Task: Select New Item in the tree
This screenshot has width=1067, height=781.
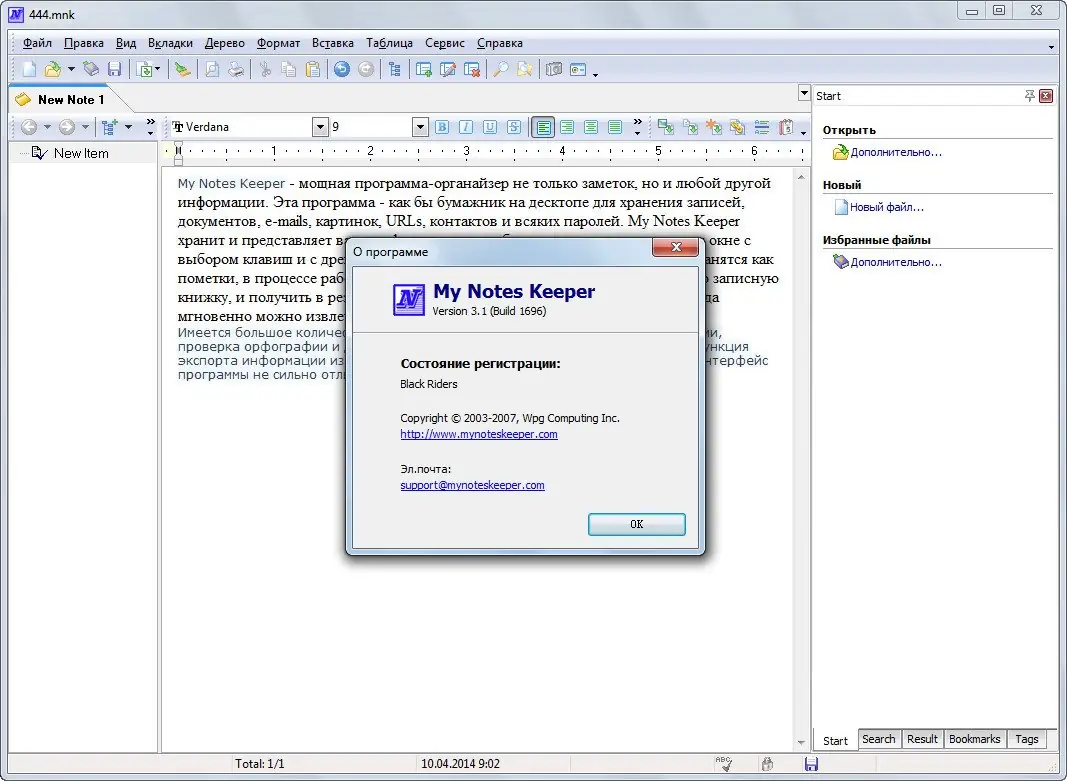Action: (x=81, y=153)
